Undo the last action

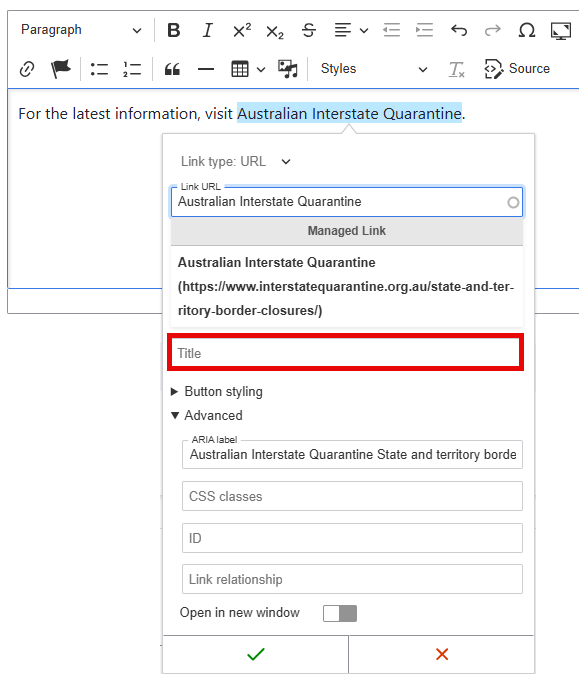point(459,30)
